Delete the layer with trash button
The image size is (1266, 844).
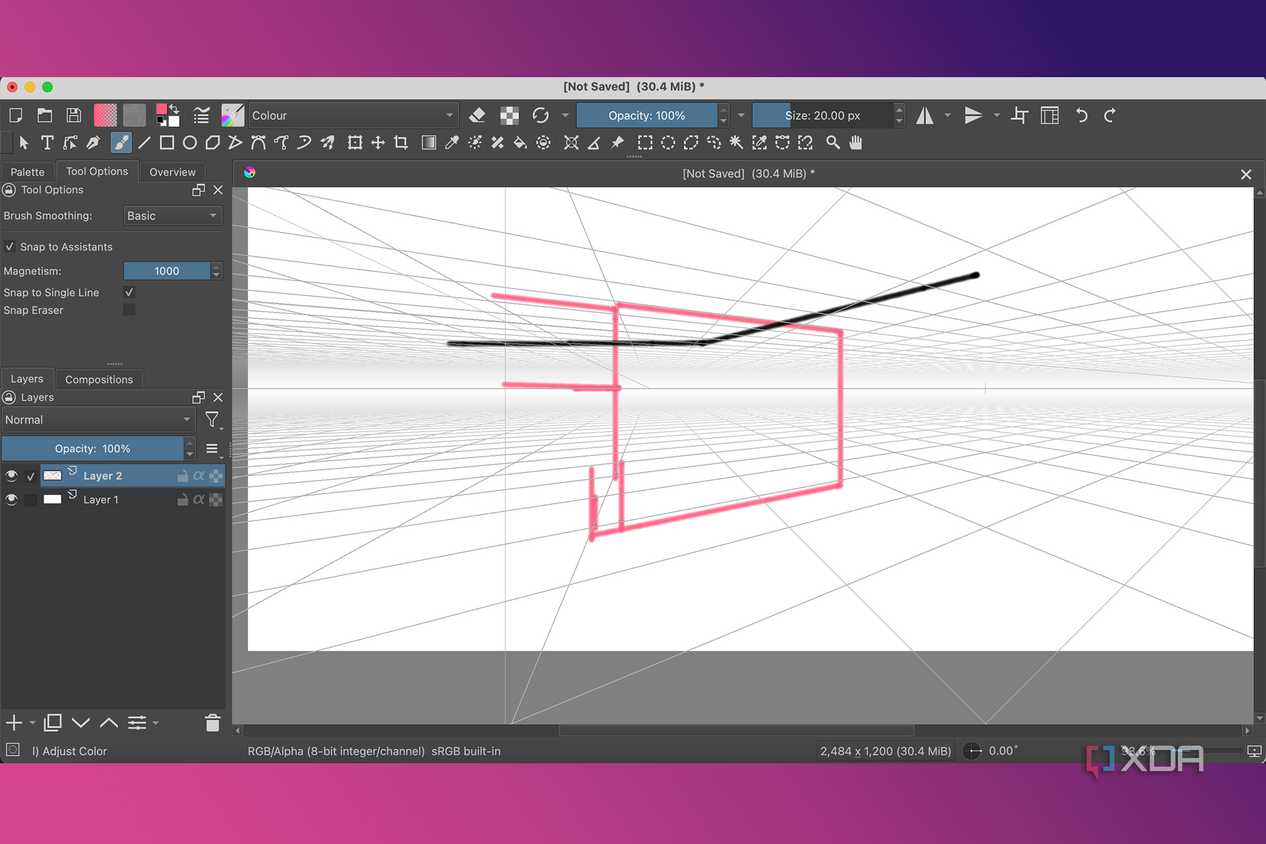pos(212,723)
